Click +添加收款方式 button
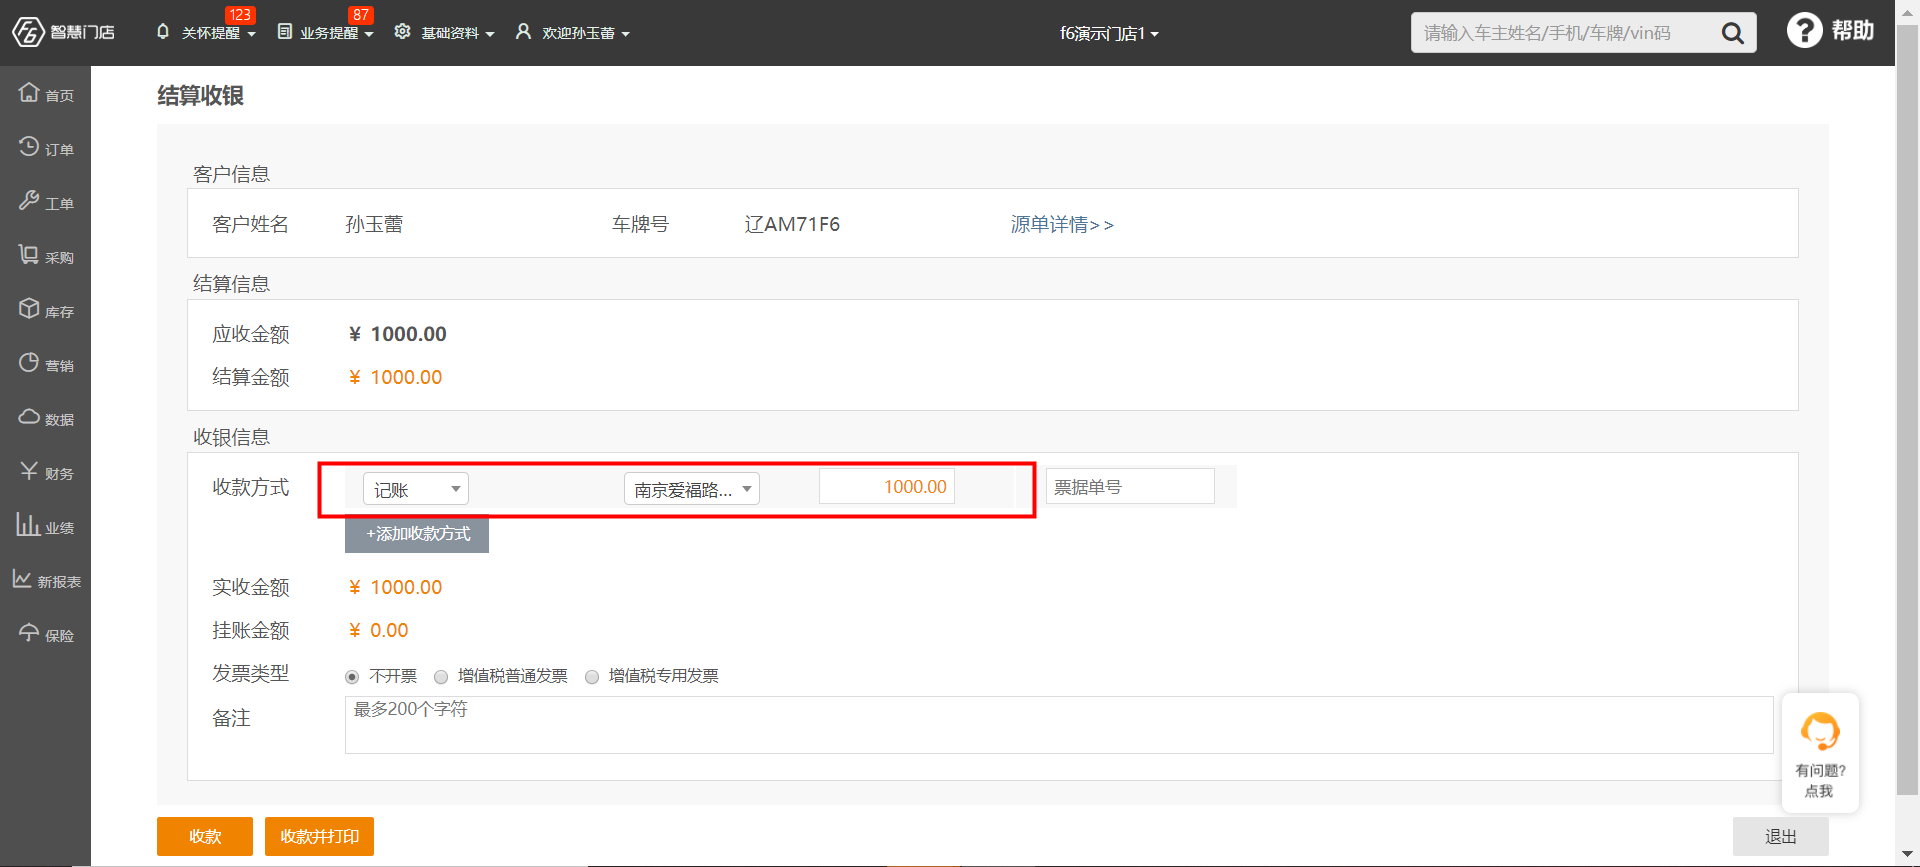Screen dimensions: 1920x867 pos(417,534)
